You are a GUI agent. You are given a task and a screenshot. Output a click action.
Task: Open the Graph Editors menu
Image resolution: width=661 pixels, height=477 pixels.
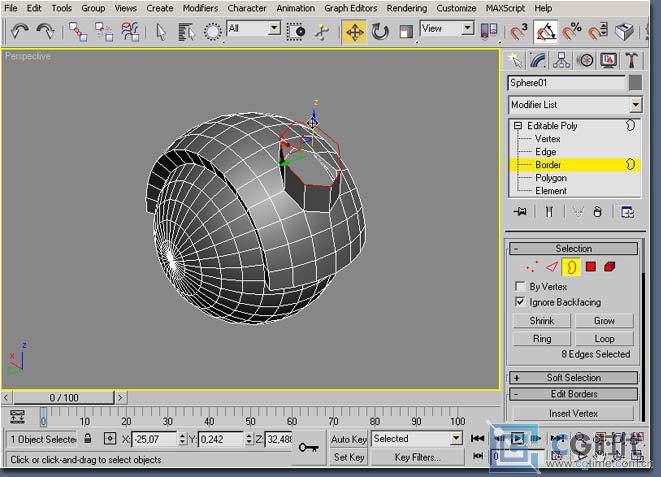tap(350, 8)
